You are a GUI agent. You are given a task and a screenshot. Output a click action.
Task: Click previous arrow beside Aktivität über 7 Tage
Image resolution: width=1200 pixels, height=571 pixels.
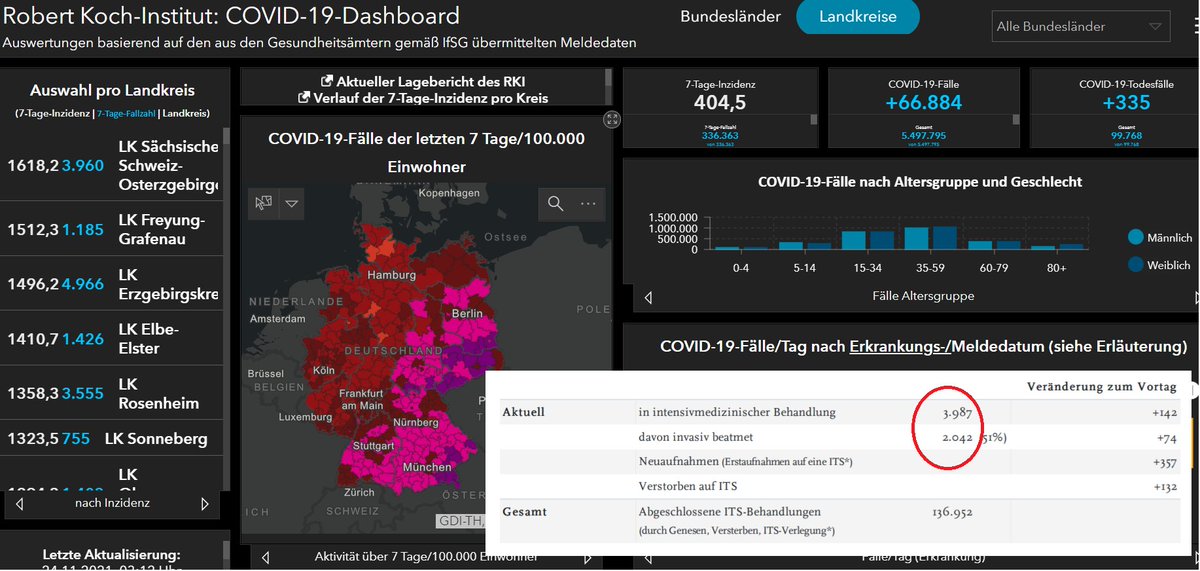(x=265, y=557)
